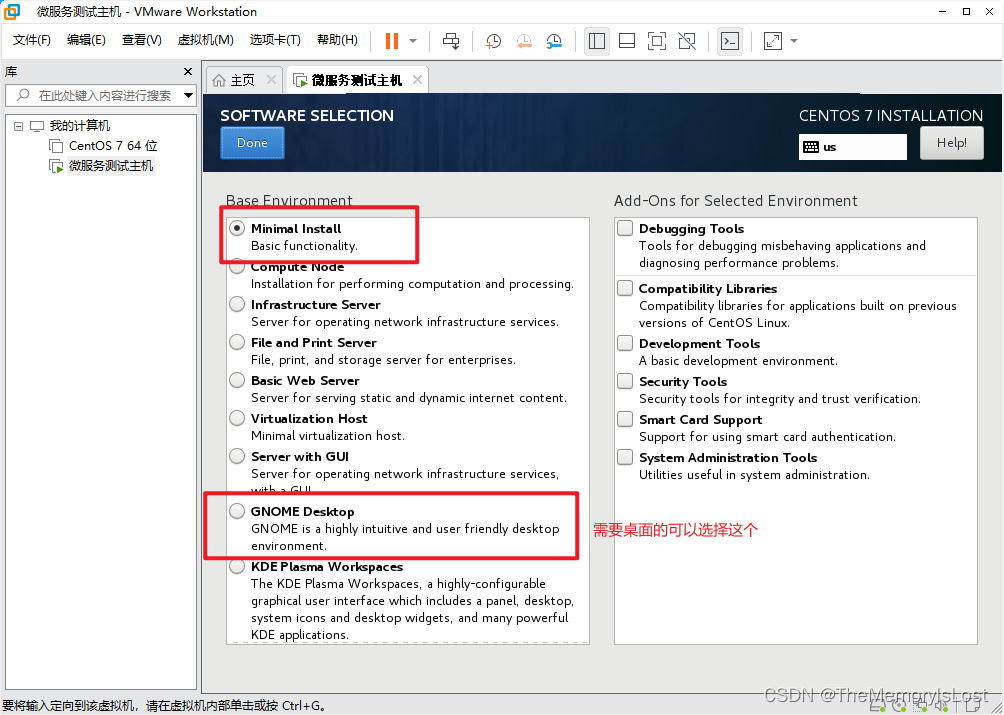Select 微服务测试主机 in the library tree
The height and width of the screenshot is (715, 1004).
tap(111, 166)
